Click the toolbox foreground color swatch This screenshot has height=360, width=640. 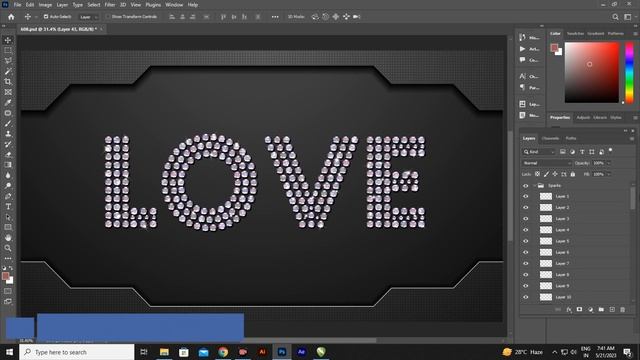tap(5, 276)
